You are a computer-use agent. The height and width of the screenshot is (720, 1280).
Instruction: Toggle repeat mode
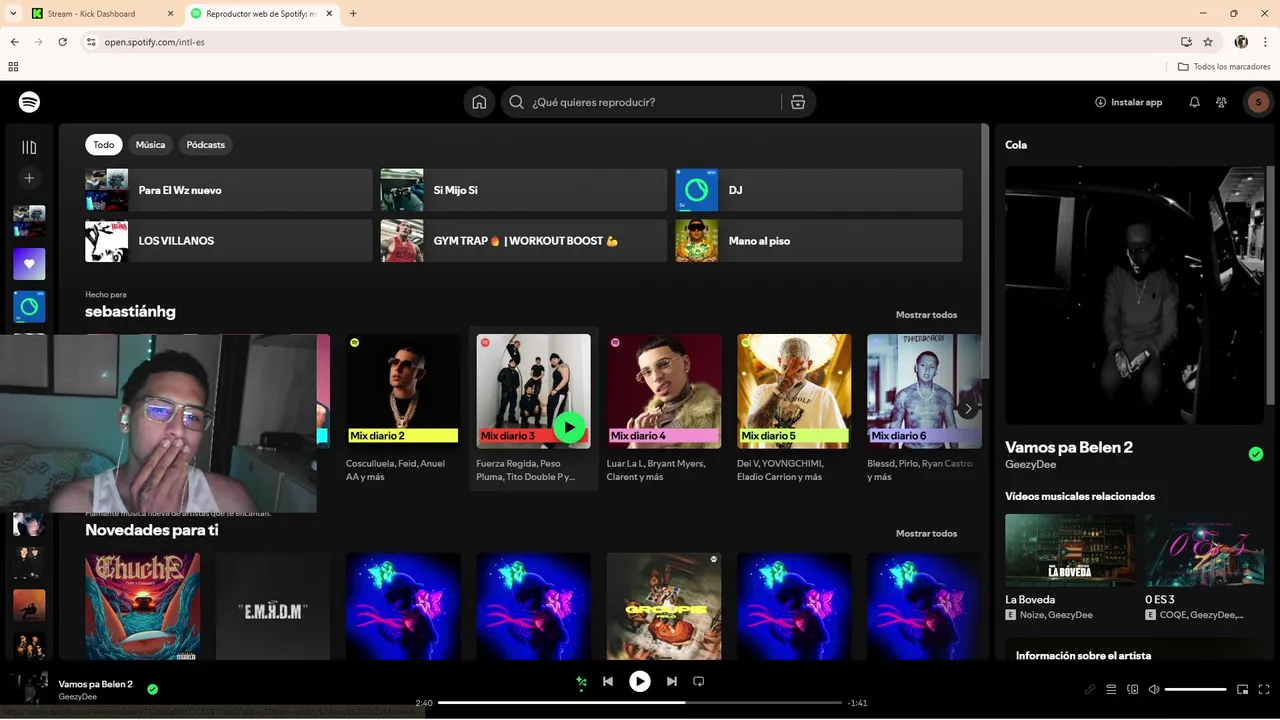click(x=699, y=682)
